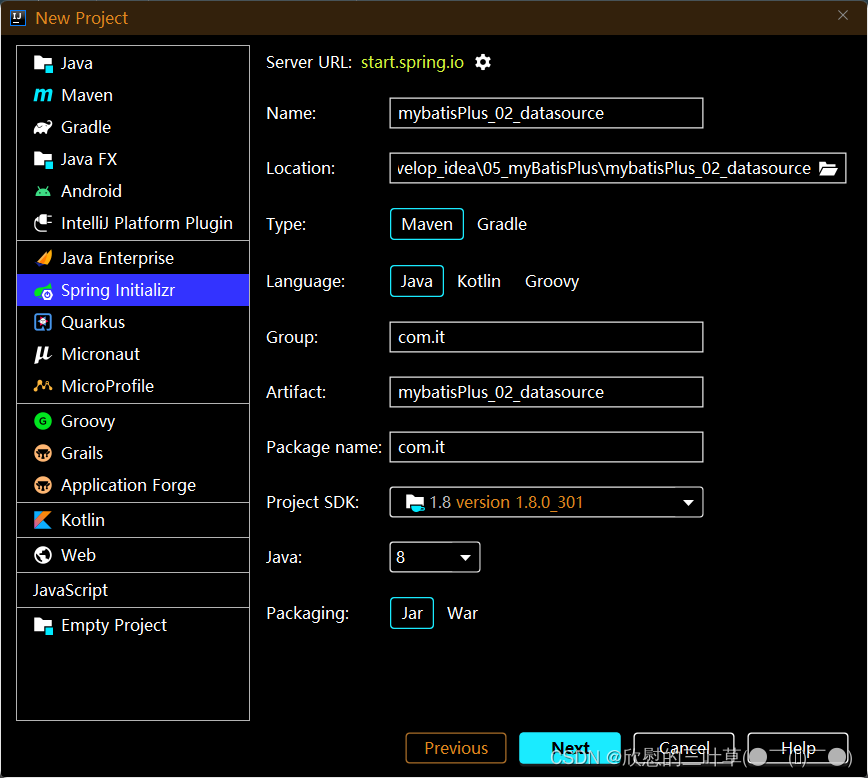This screenshot has height=778, width=868.
Task: Click the IntelliJ Platform Plugin icon
Action: coord(43,223)
